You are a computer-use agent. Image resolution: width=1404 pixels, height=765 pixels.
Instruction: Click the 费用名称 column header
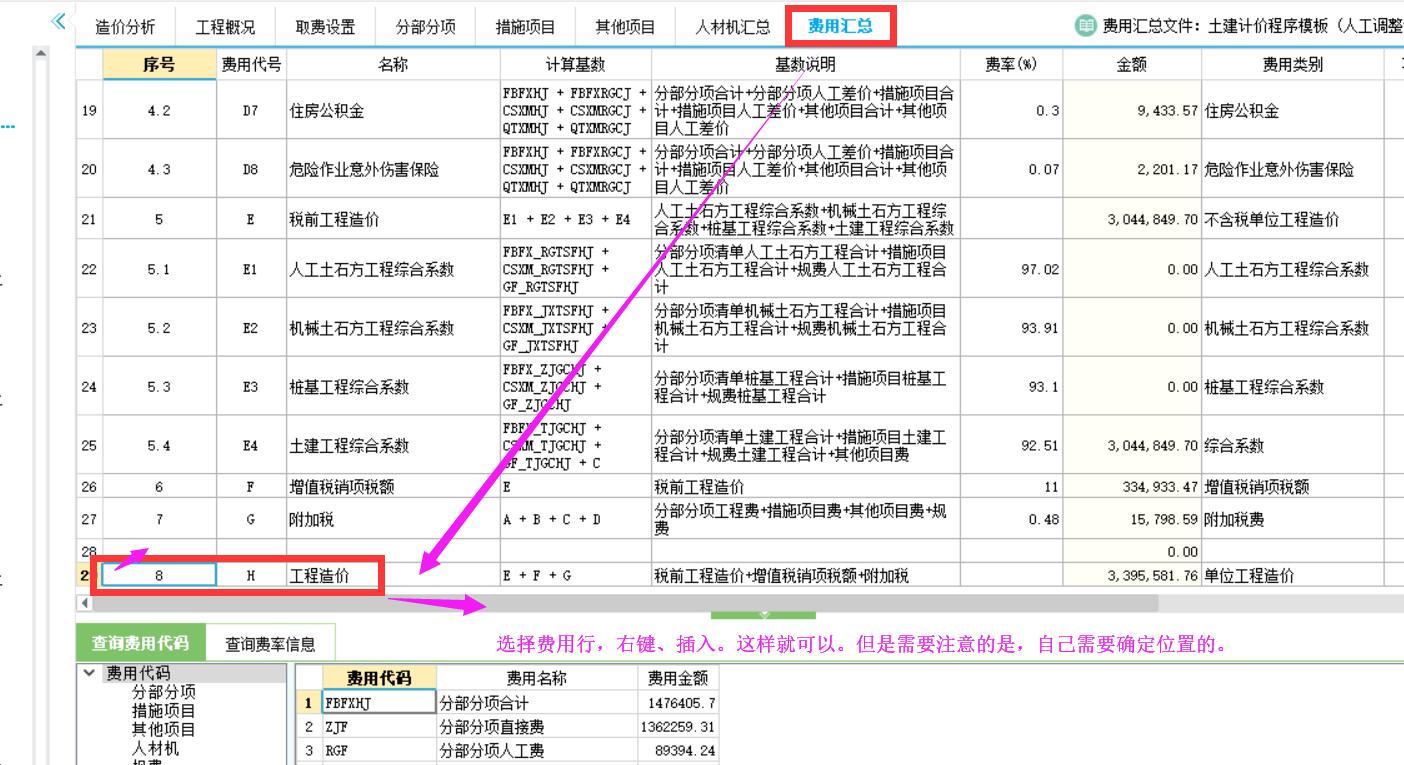click(536, 678)
